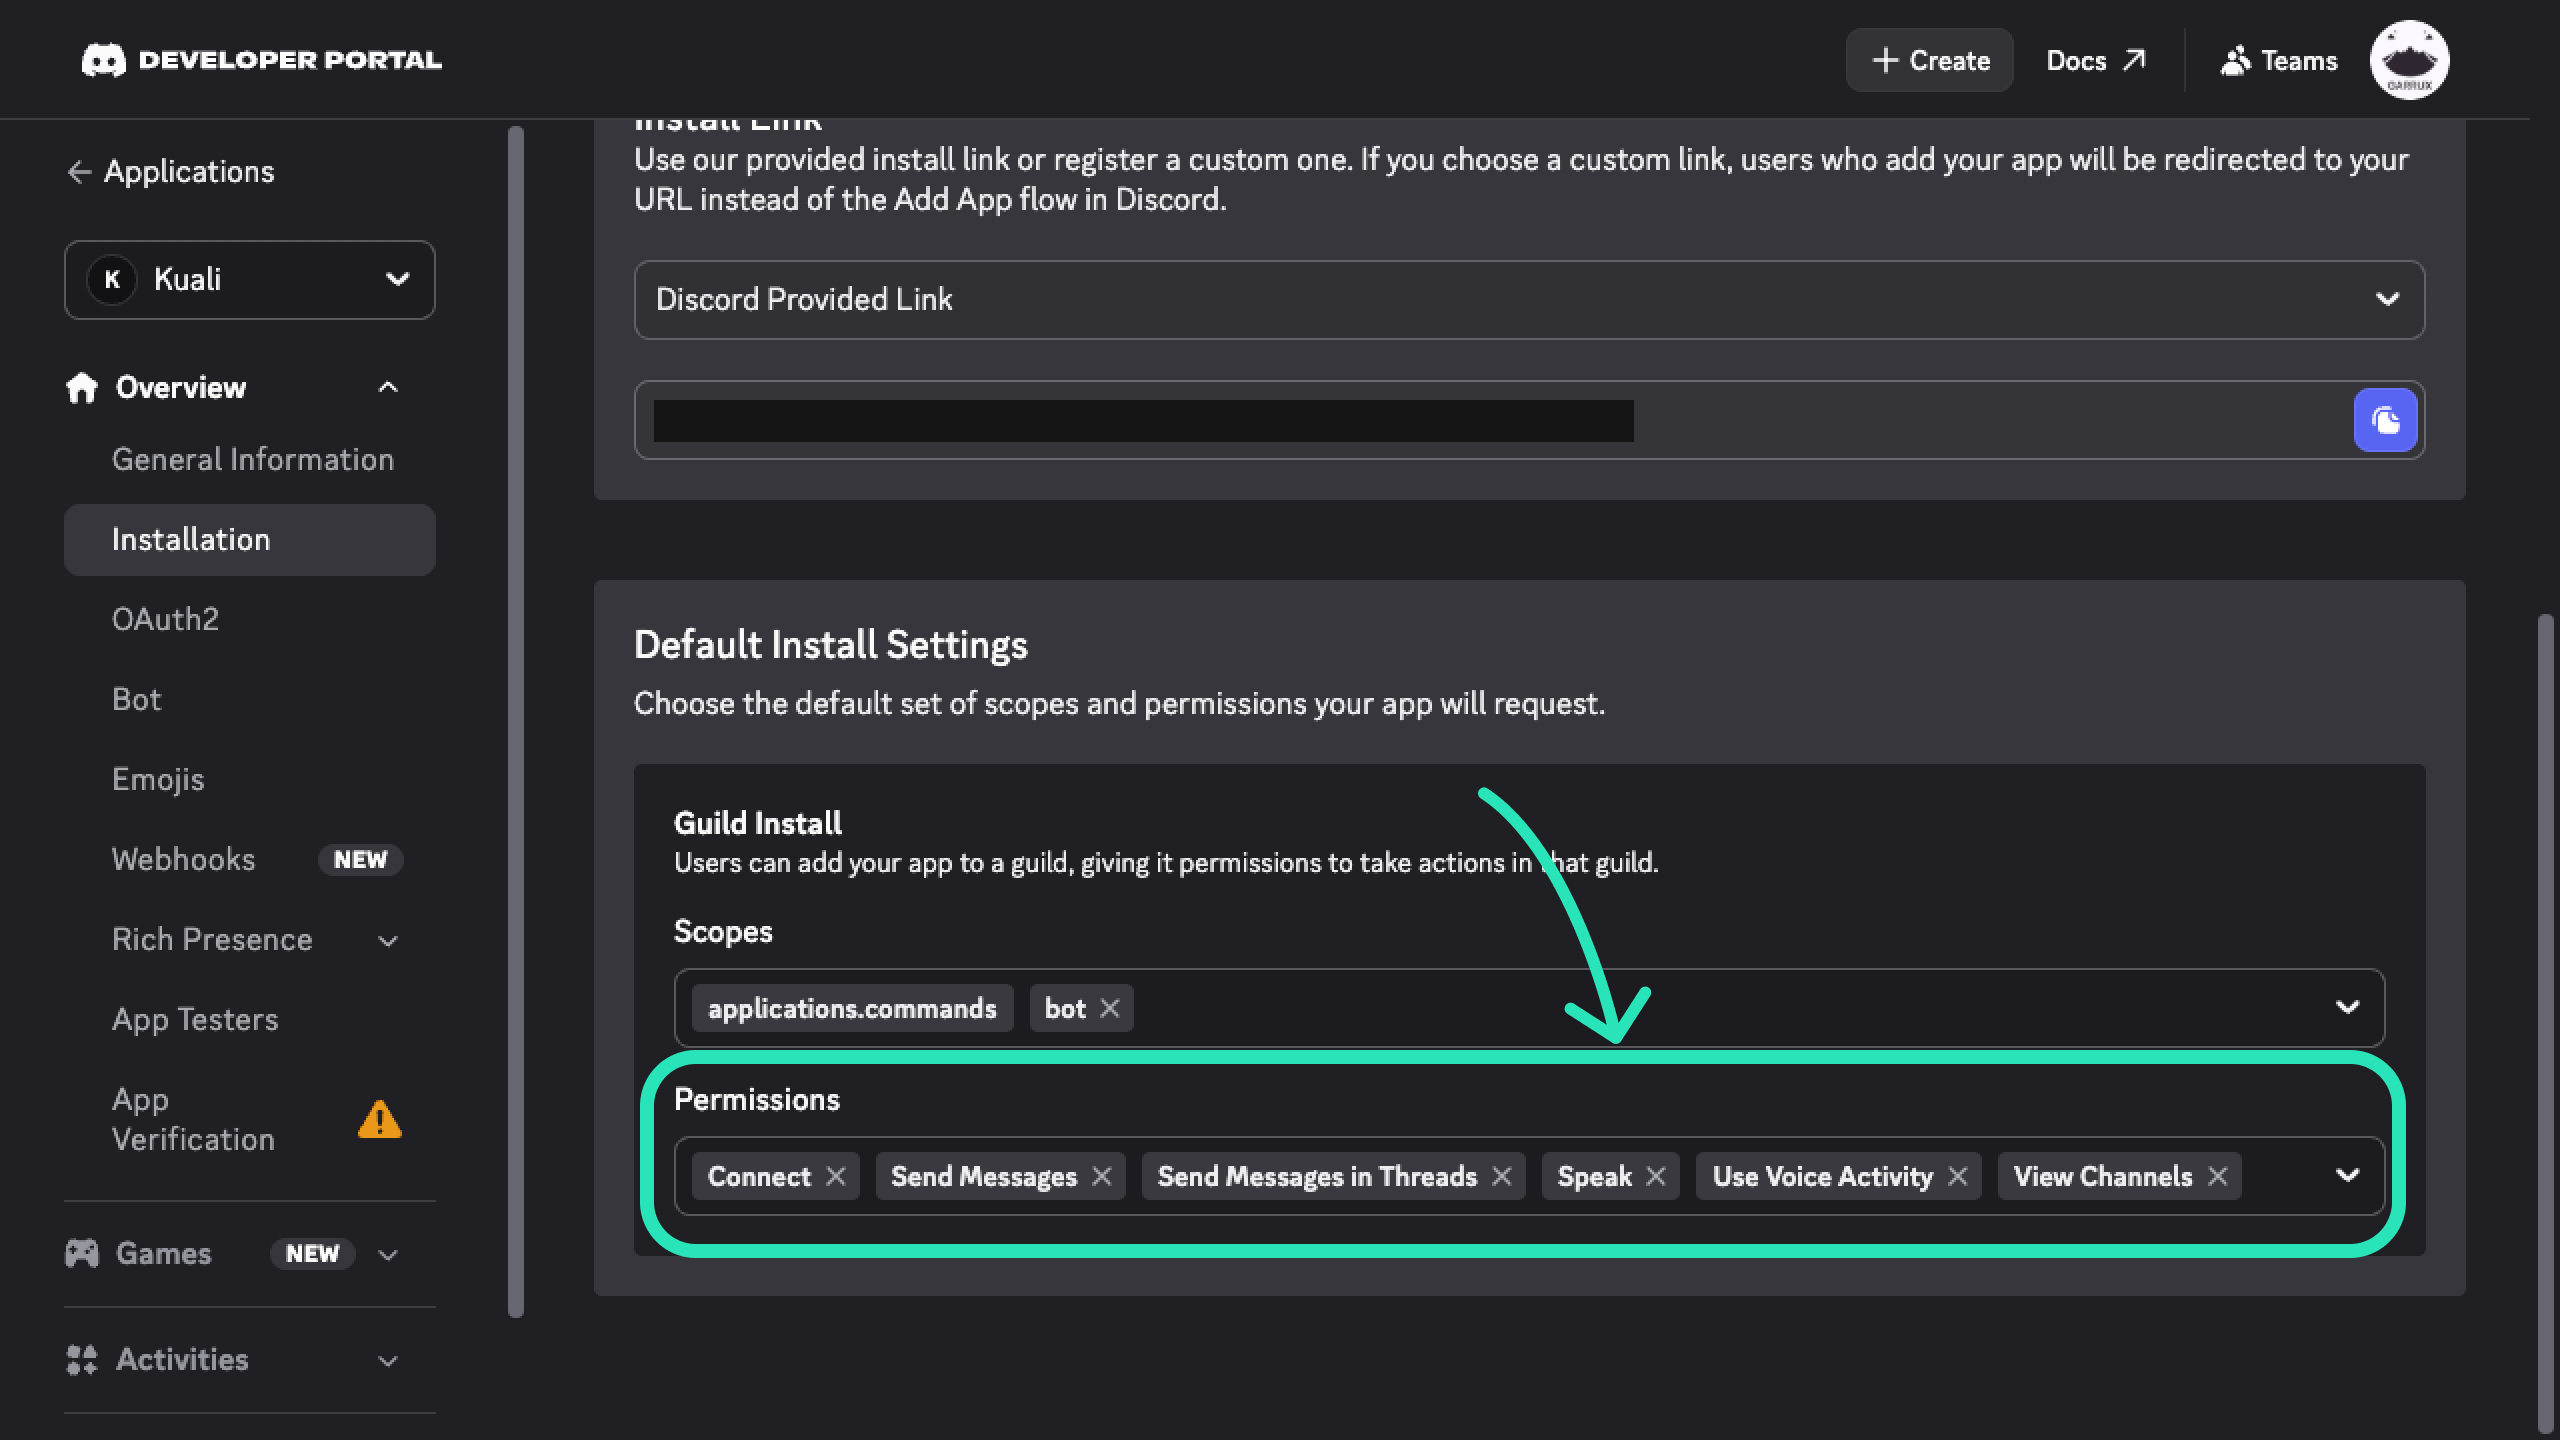Open the Teams page

click(x=2279, y=60)
